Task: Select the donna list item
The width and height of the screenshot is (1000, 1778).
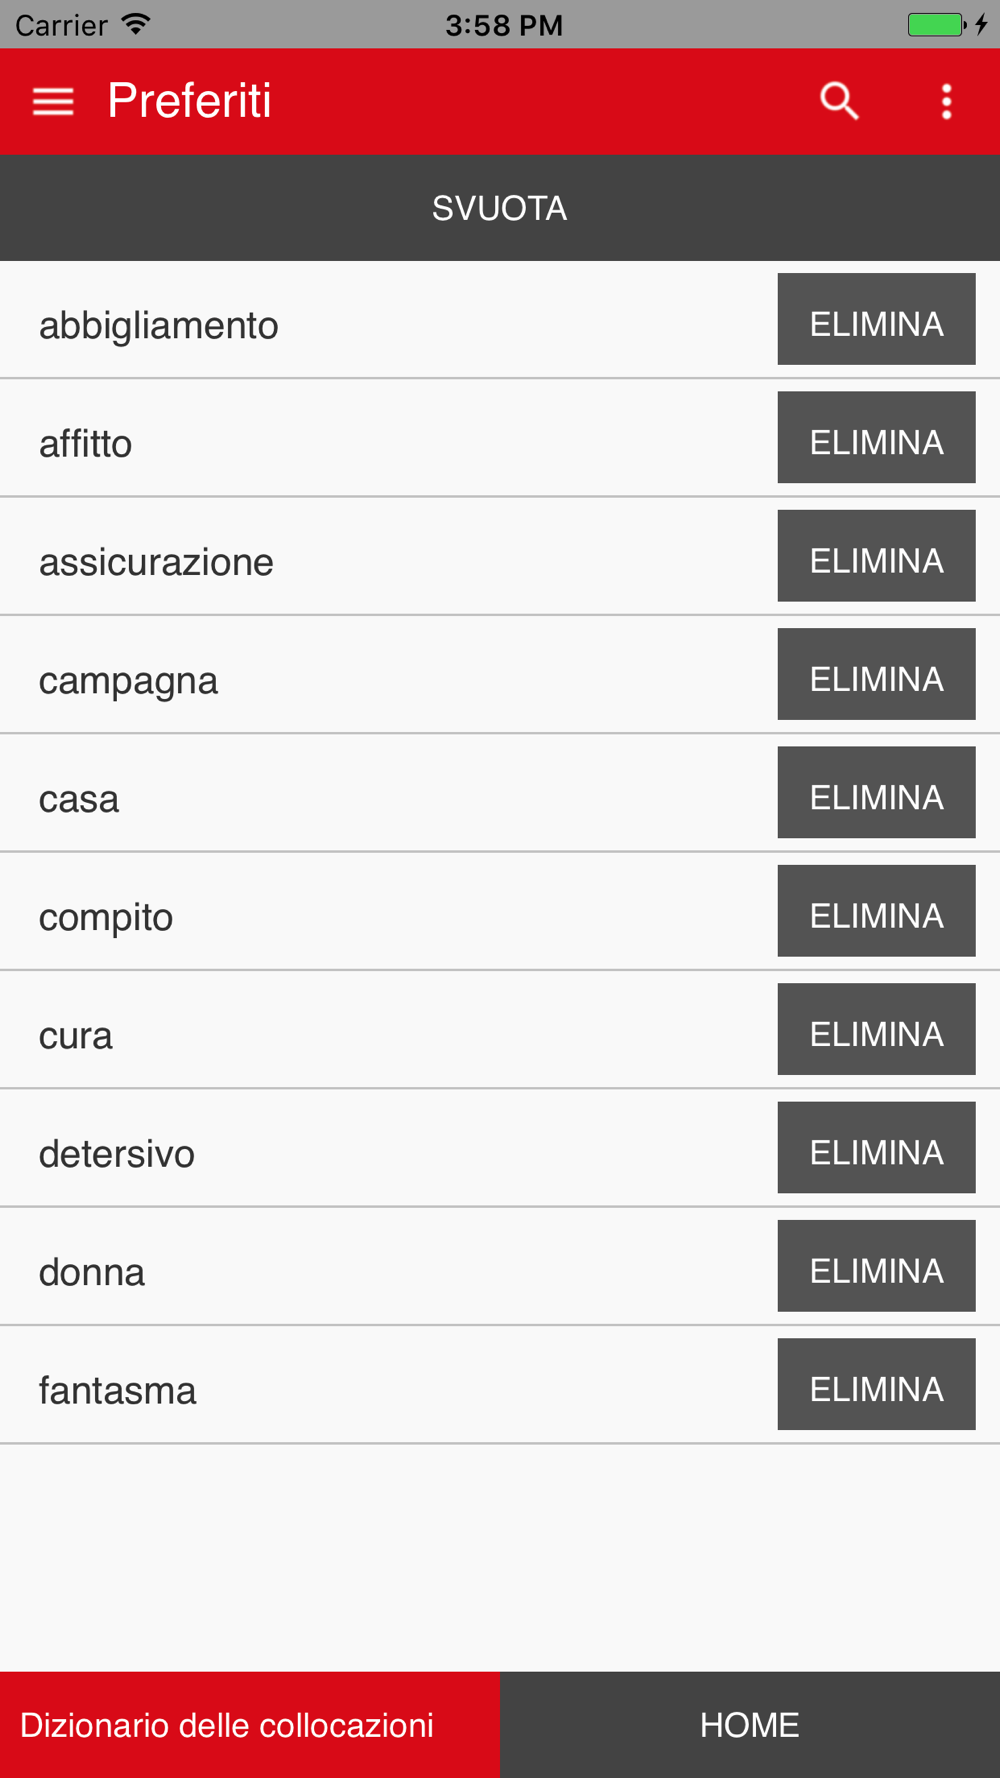Action: pos(92,1272)
